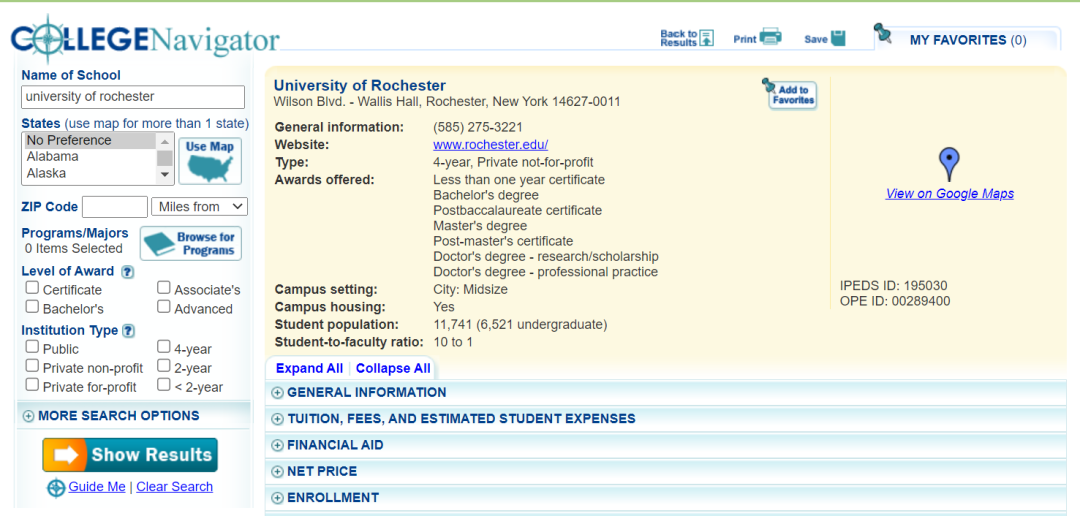Click the College Navigator logo
This screenshot has height=516, width=1080.
click(x=145, y=39)
